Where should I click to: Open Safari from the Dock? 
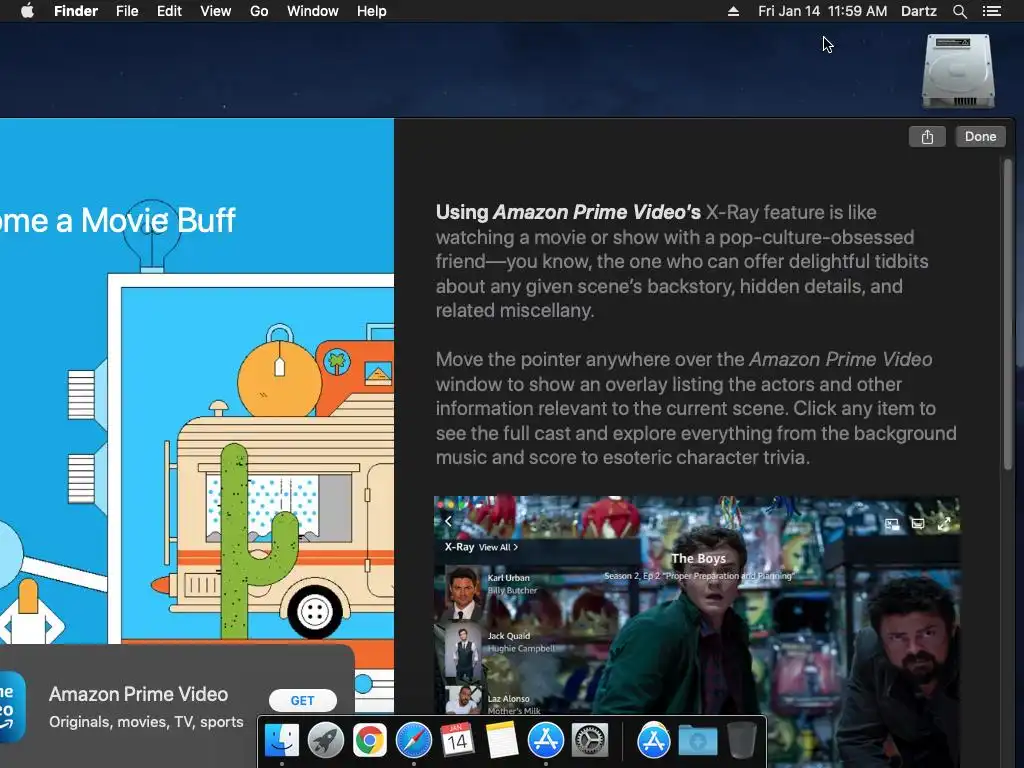click(x=413, y=740)
